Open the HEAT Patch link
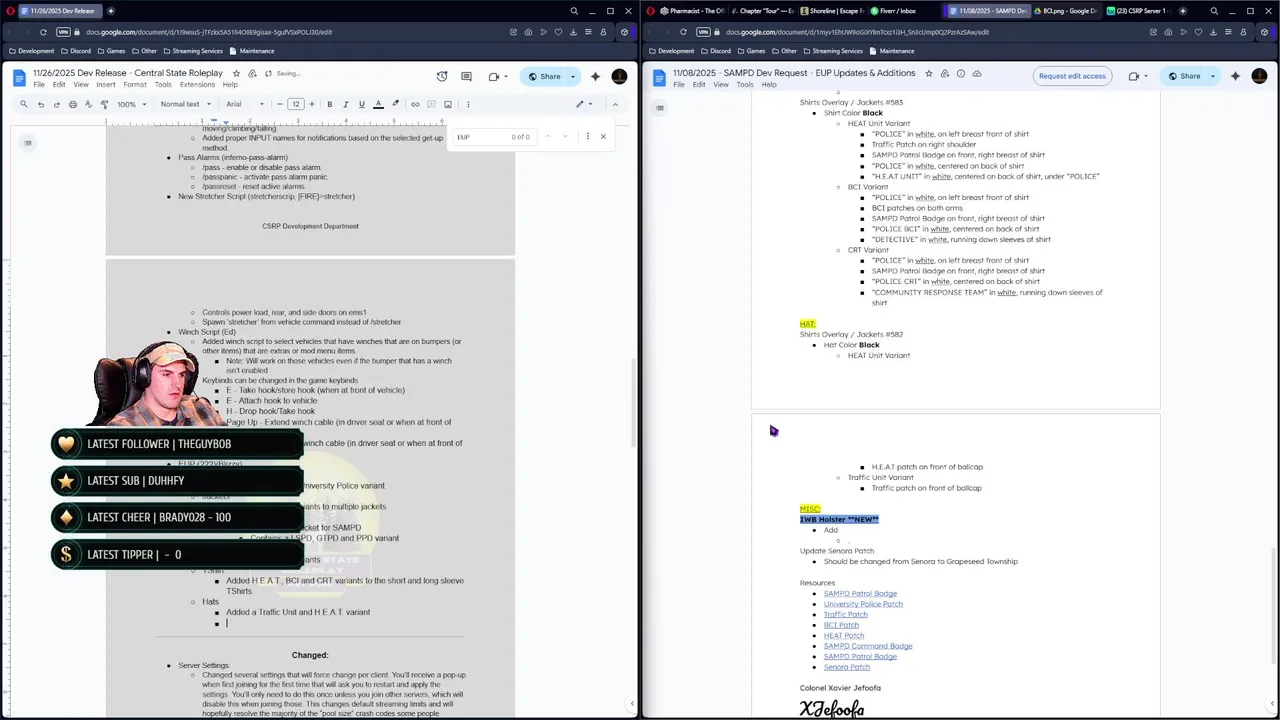This screenshot has height=720, width=1280. [844, 636]
